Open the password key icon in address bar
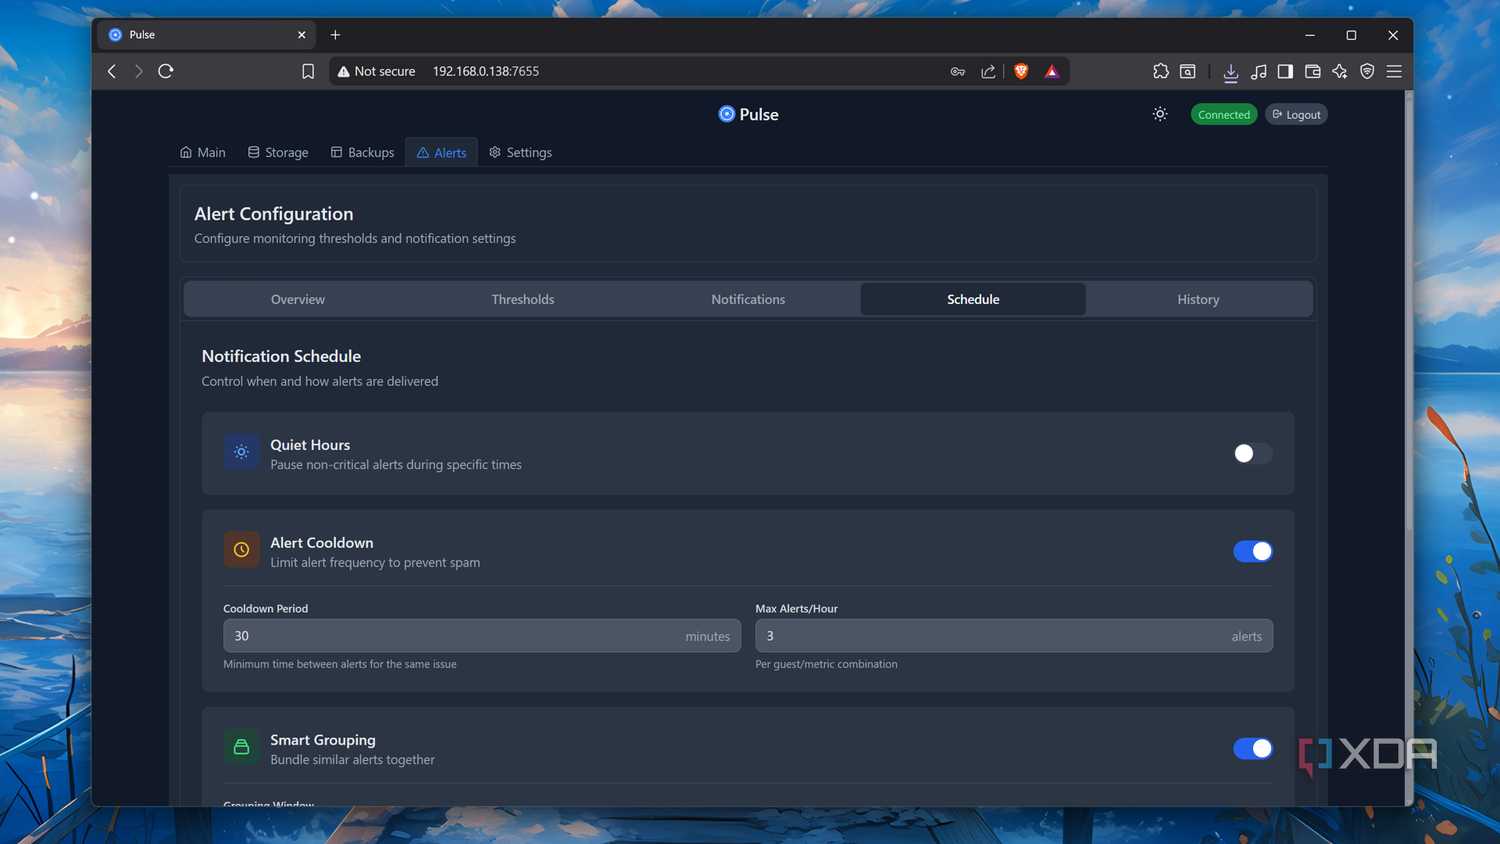The height and width of the screenshot is (844, 1500). (958, 71)
